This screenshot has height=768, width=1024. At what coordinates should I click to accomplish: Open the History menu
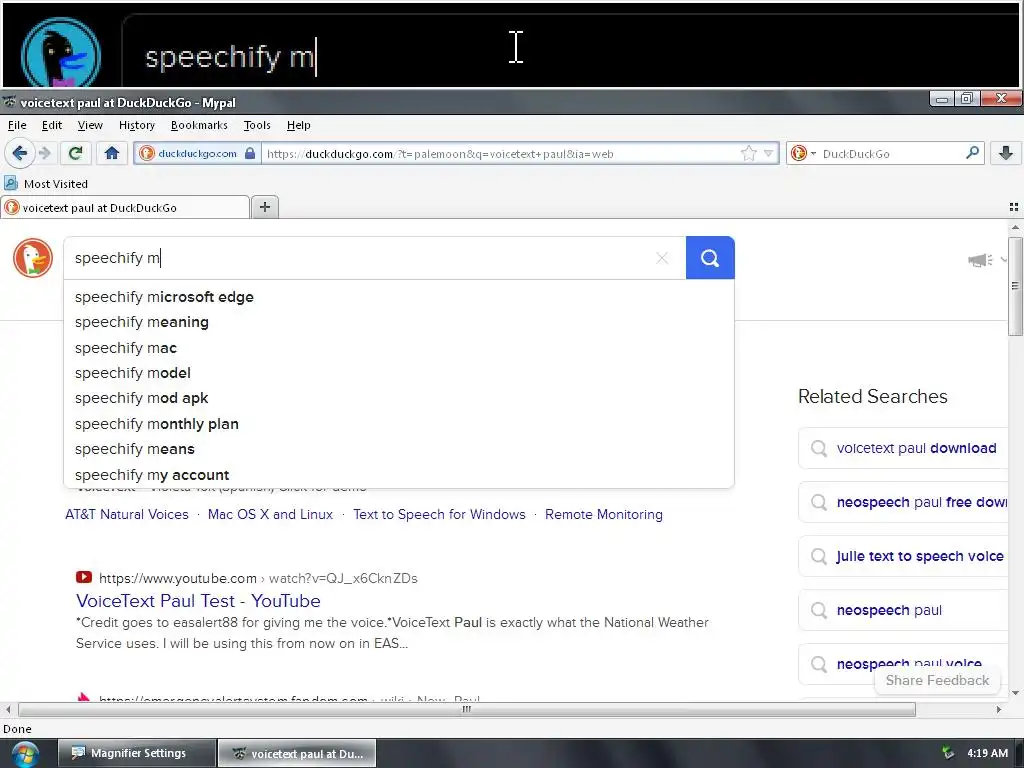(136, 125)
